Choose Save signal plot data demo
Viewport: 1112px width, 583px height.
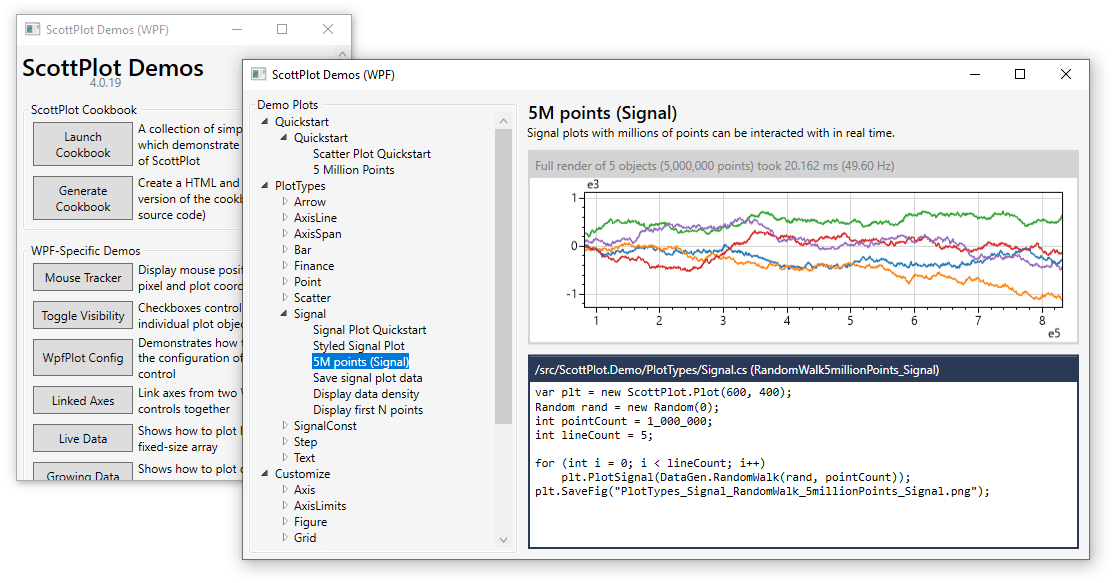[367, 378]
